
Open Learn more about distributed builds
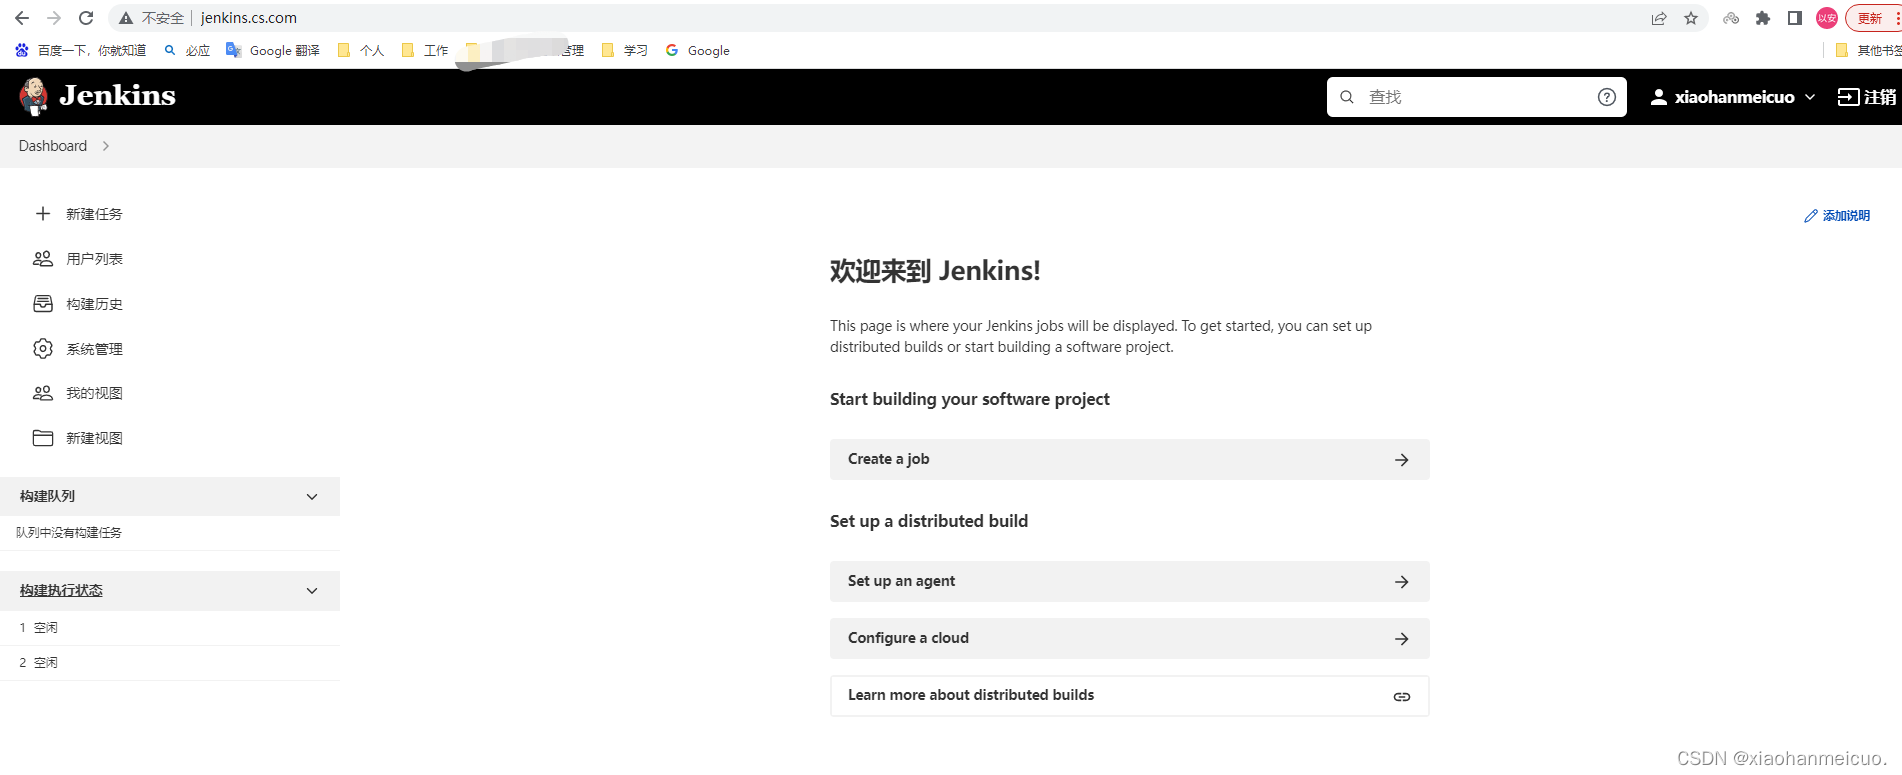point(1129,696)
